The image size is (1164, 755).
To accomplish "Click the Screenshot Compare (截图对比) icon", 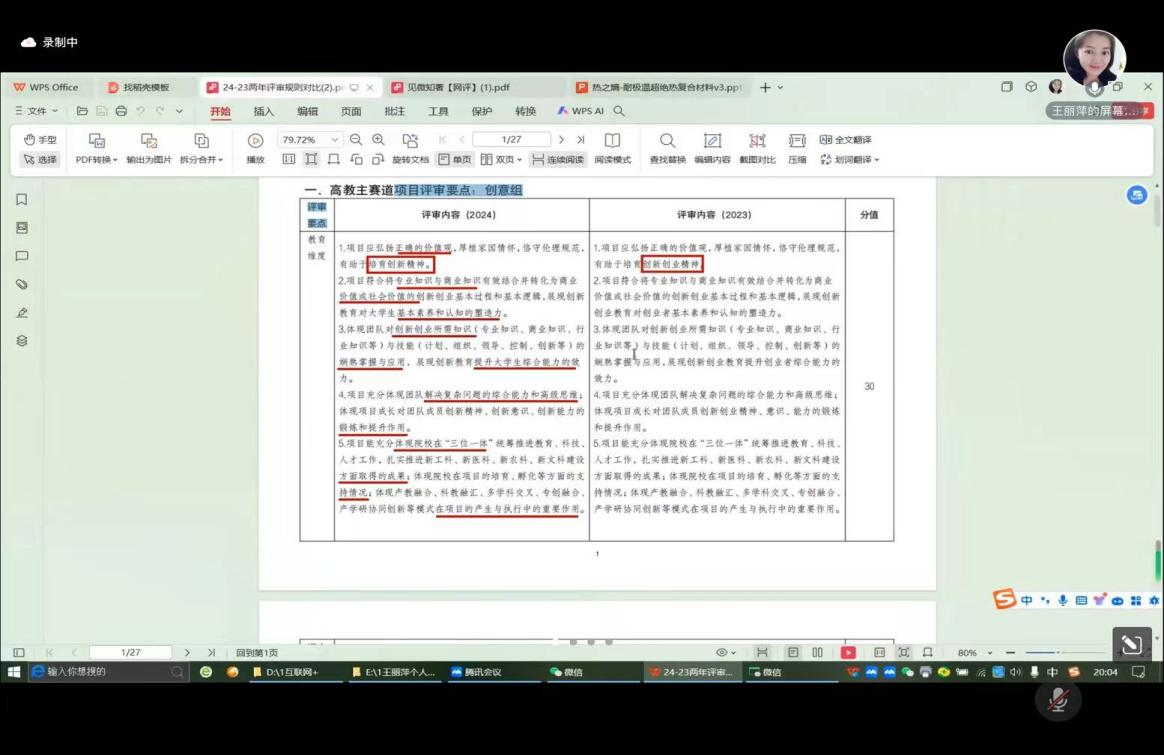I will [757, 141].
